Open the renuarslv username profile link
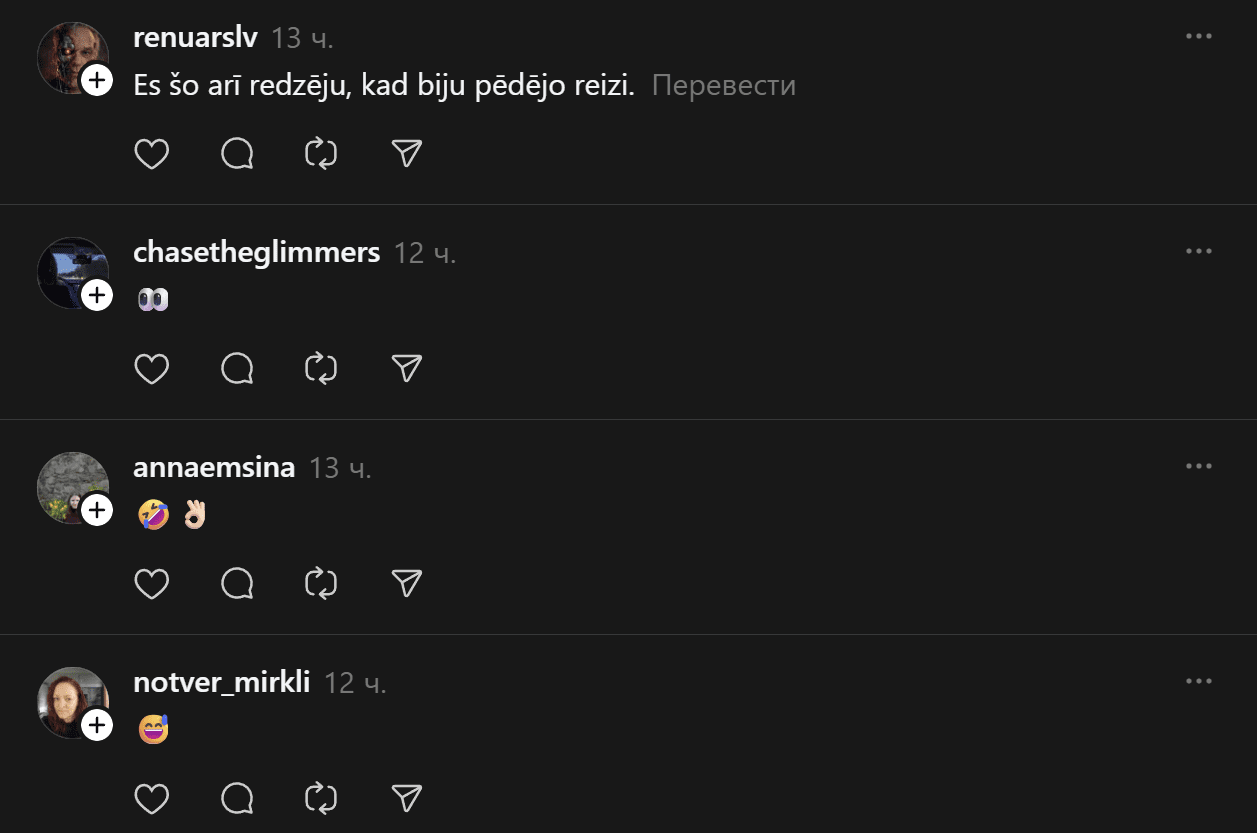The width and height of the screenshot is (1257, 833). (x=195, y=38)
